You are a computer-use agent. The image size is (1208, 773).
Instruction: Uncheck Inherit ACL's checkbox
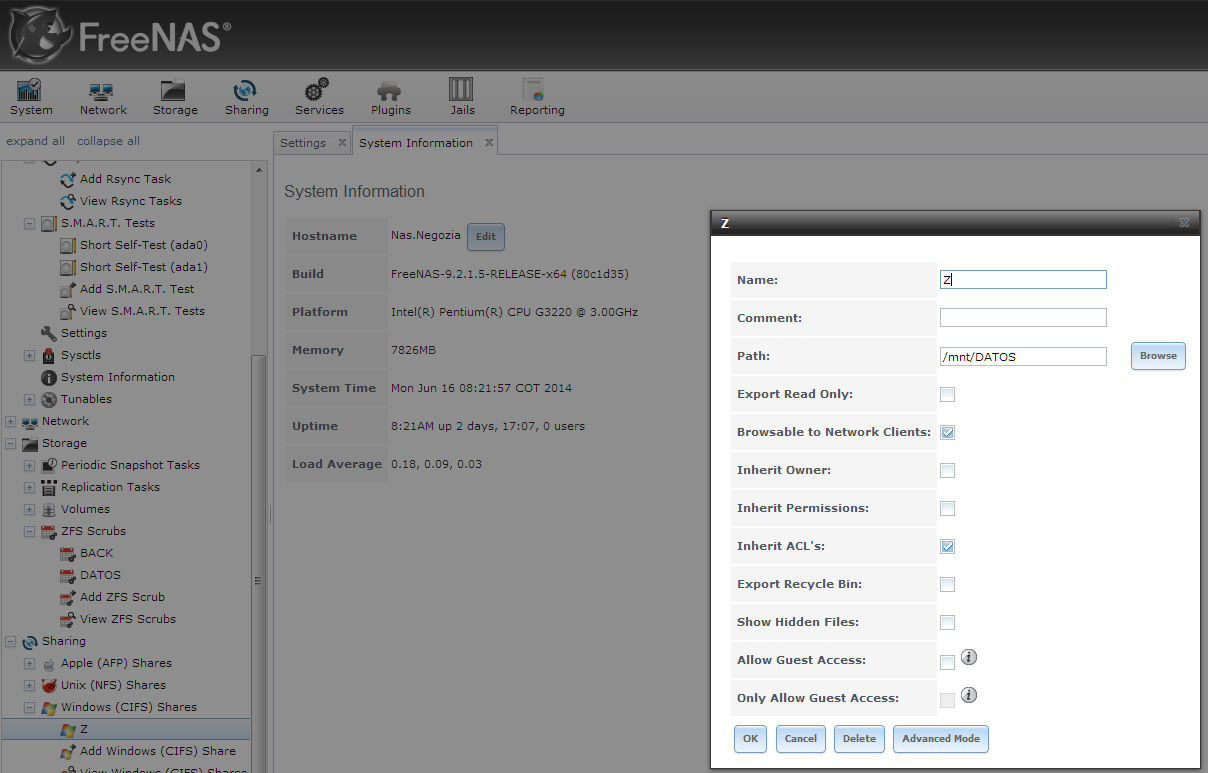pos(947,546)
